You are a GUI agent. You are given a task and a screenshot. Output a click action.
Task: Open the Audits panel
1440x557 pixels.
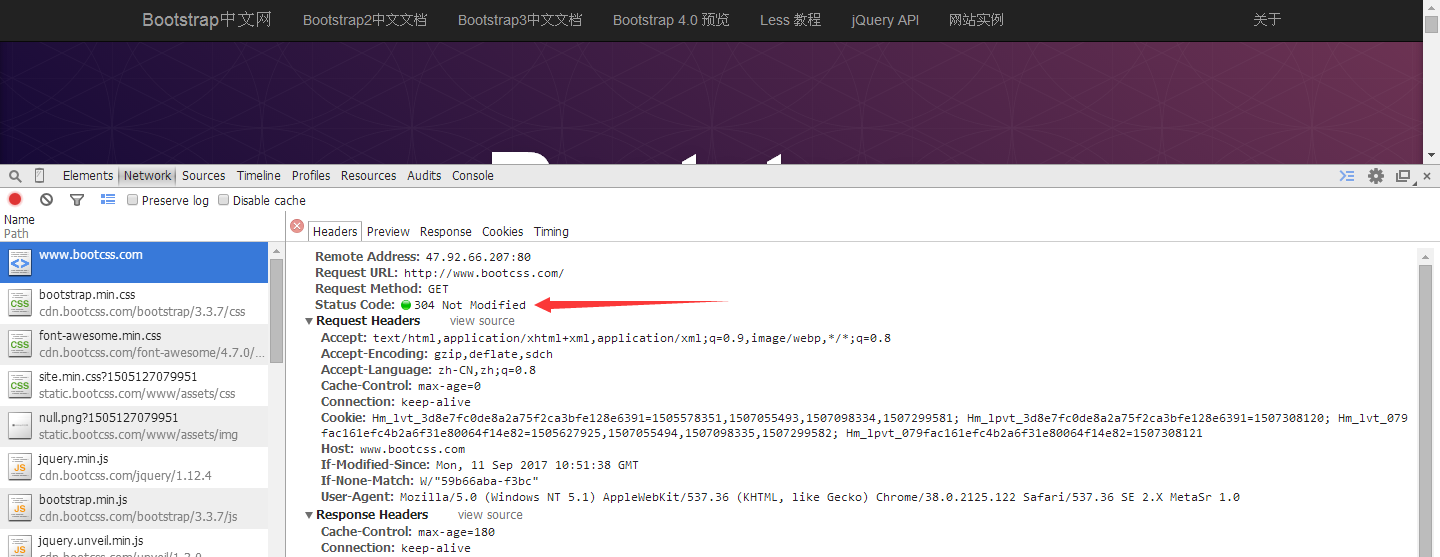[424, 176]
